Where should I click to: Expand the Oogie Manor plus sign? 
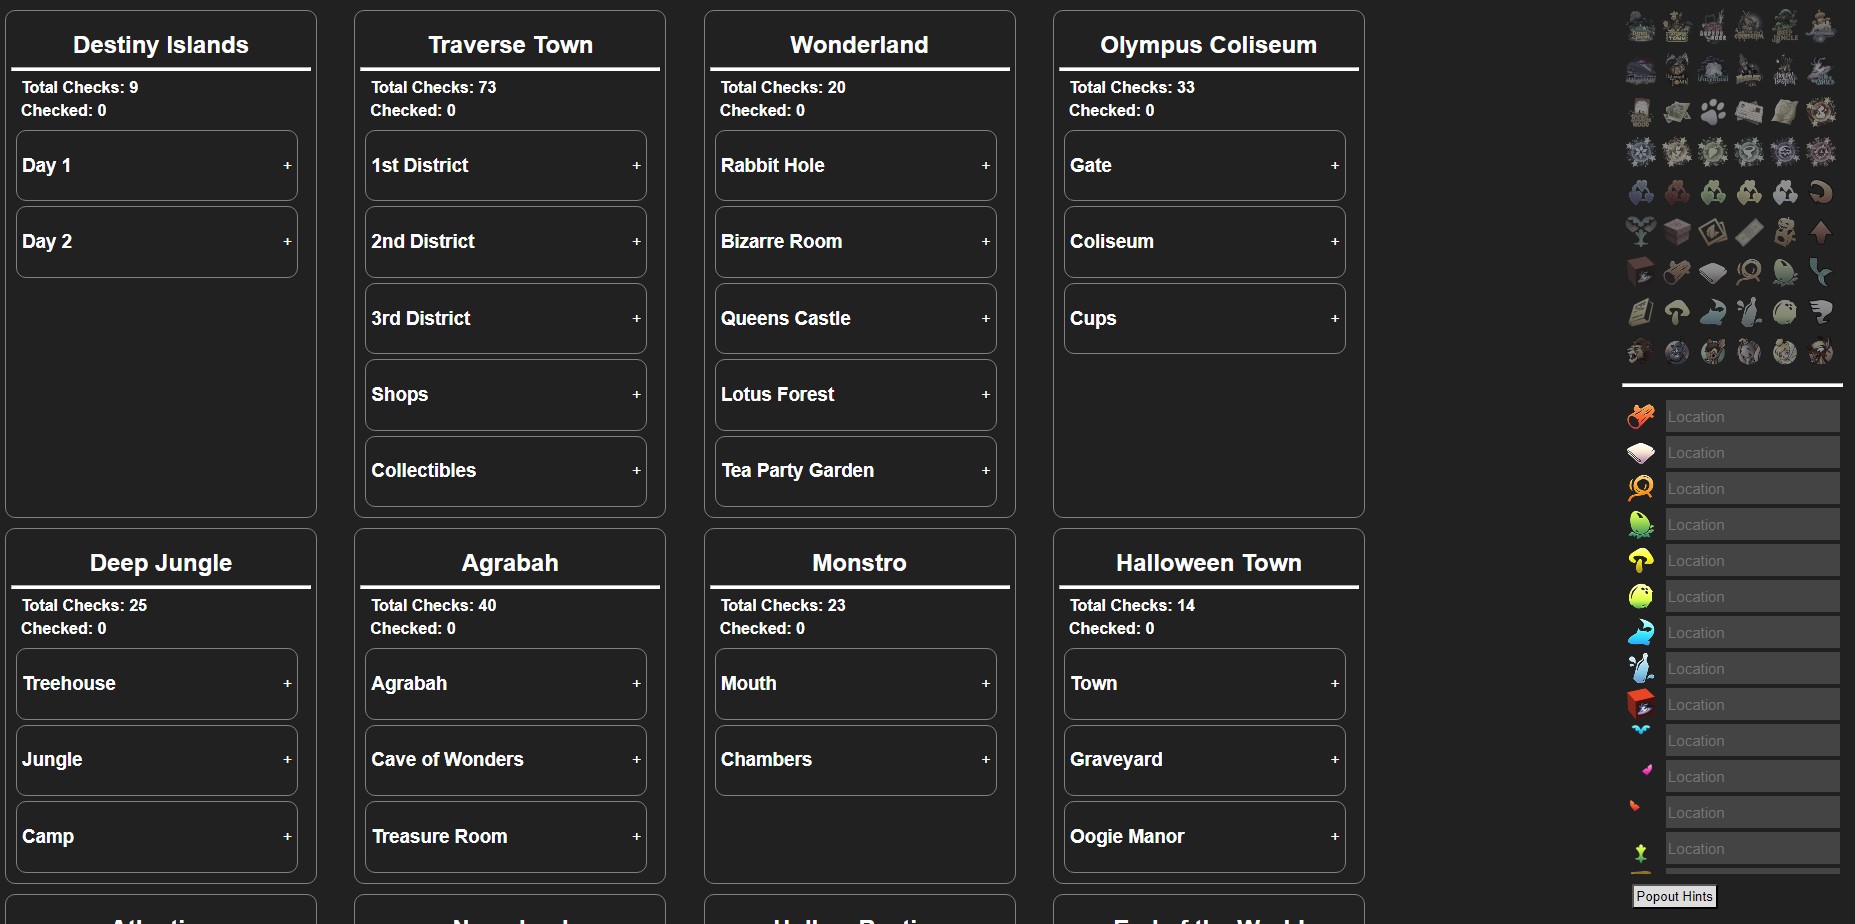click(x=1334, y=837)
